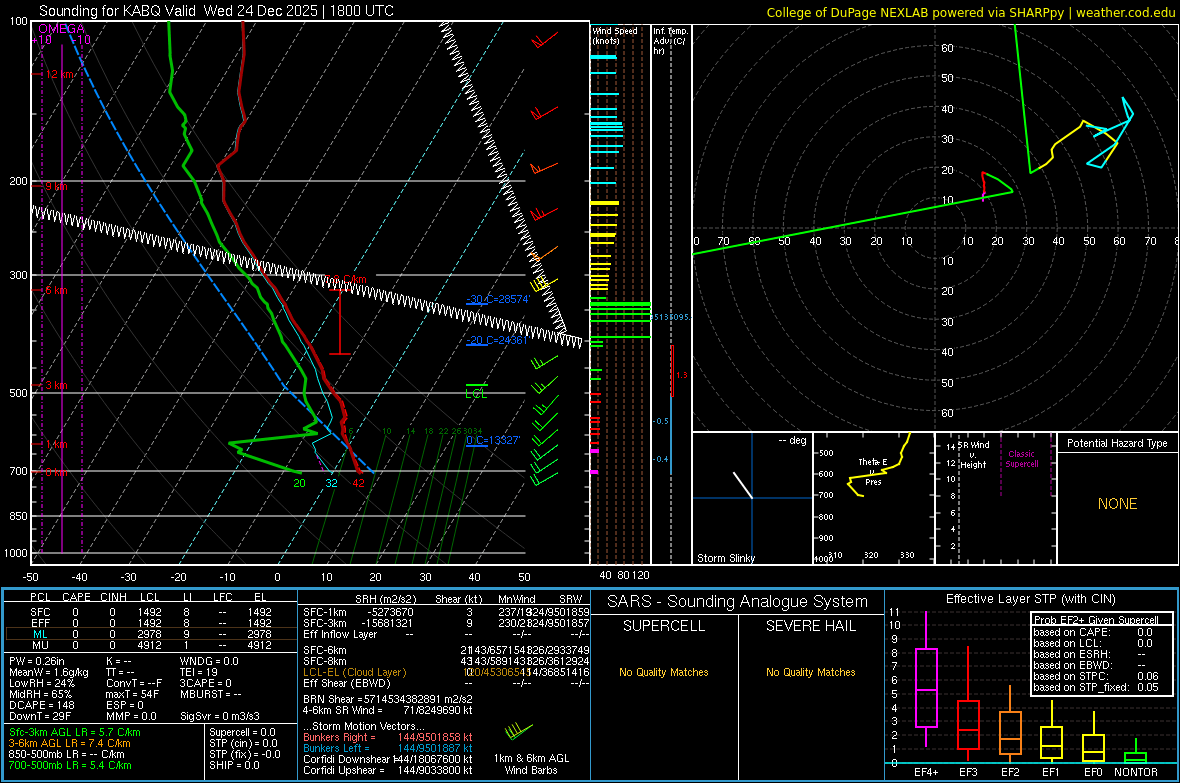This screenshot has height=783, width=1180.
Task: Click the LCL-EL (Cloud Layer) row label
Action: tap(354, 672)
